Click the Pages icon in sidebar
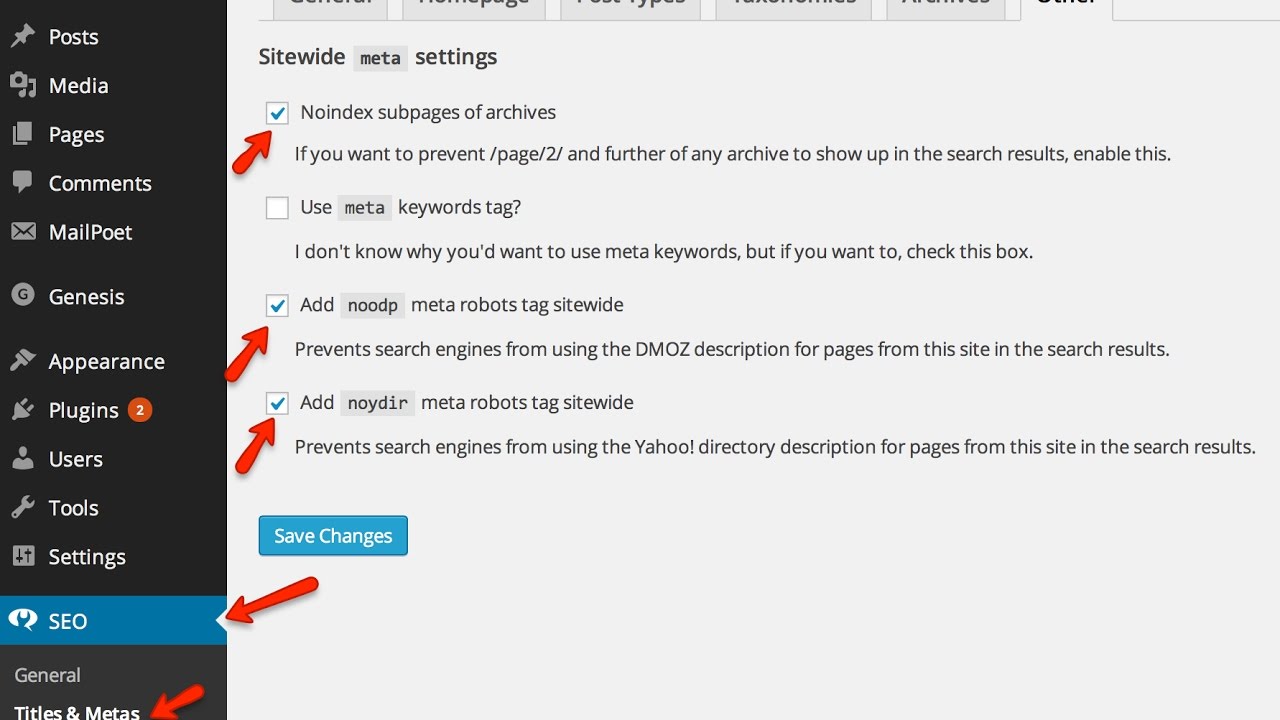Image resolution: width=1280 pixels, height=720 pixels. (22, 135)
